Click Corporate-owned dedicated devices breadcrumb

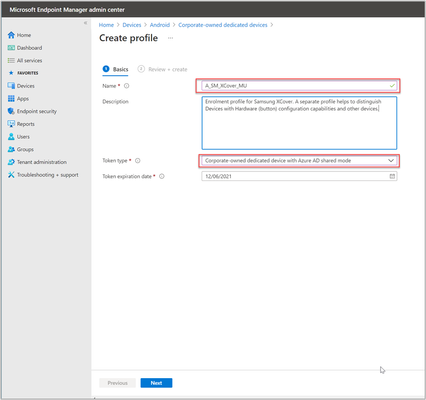[223, 25]
